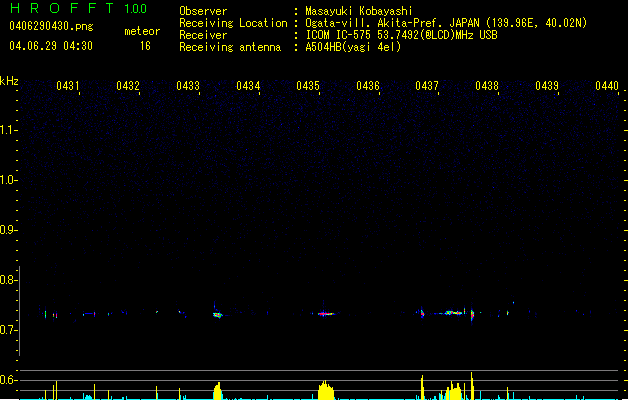Click the 0432 time marker
The width and height of the screenshot is (629, 400).
(x=128, y=85)
